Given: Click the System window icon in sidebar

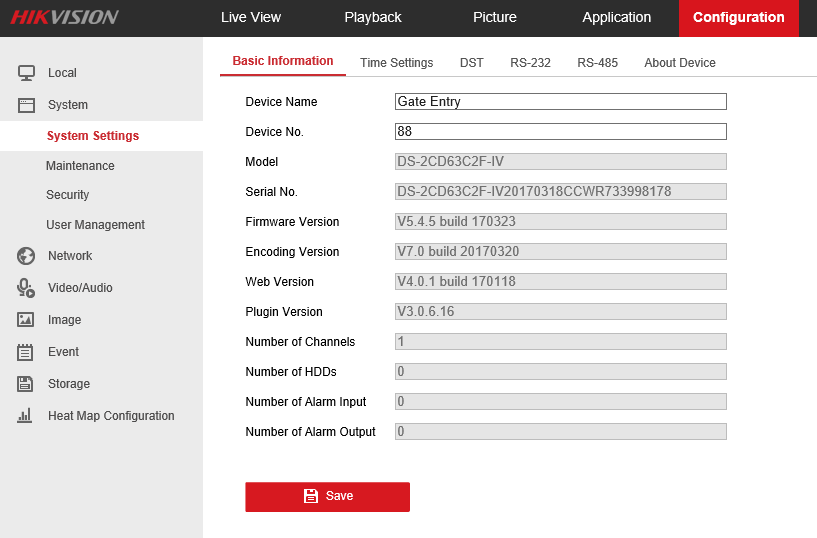Looking at the screenshot, I should click(x=26, y=105).
